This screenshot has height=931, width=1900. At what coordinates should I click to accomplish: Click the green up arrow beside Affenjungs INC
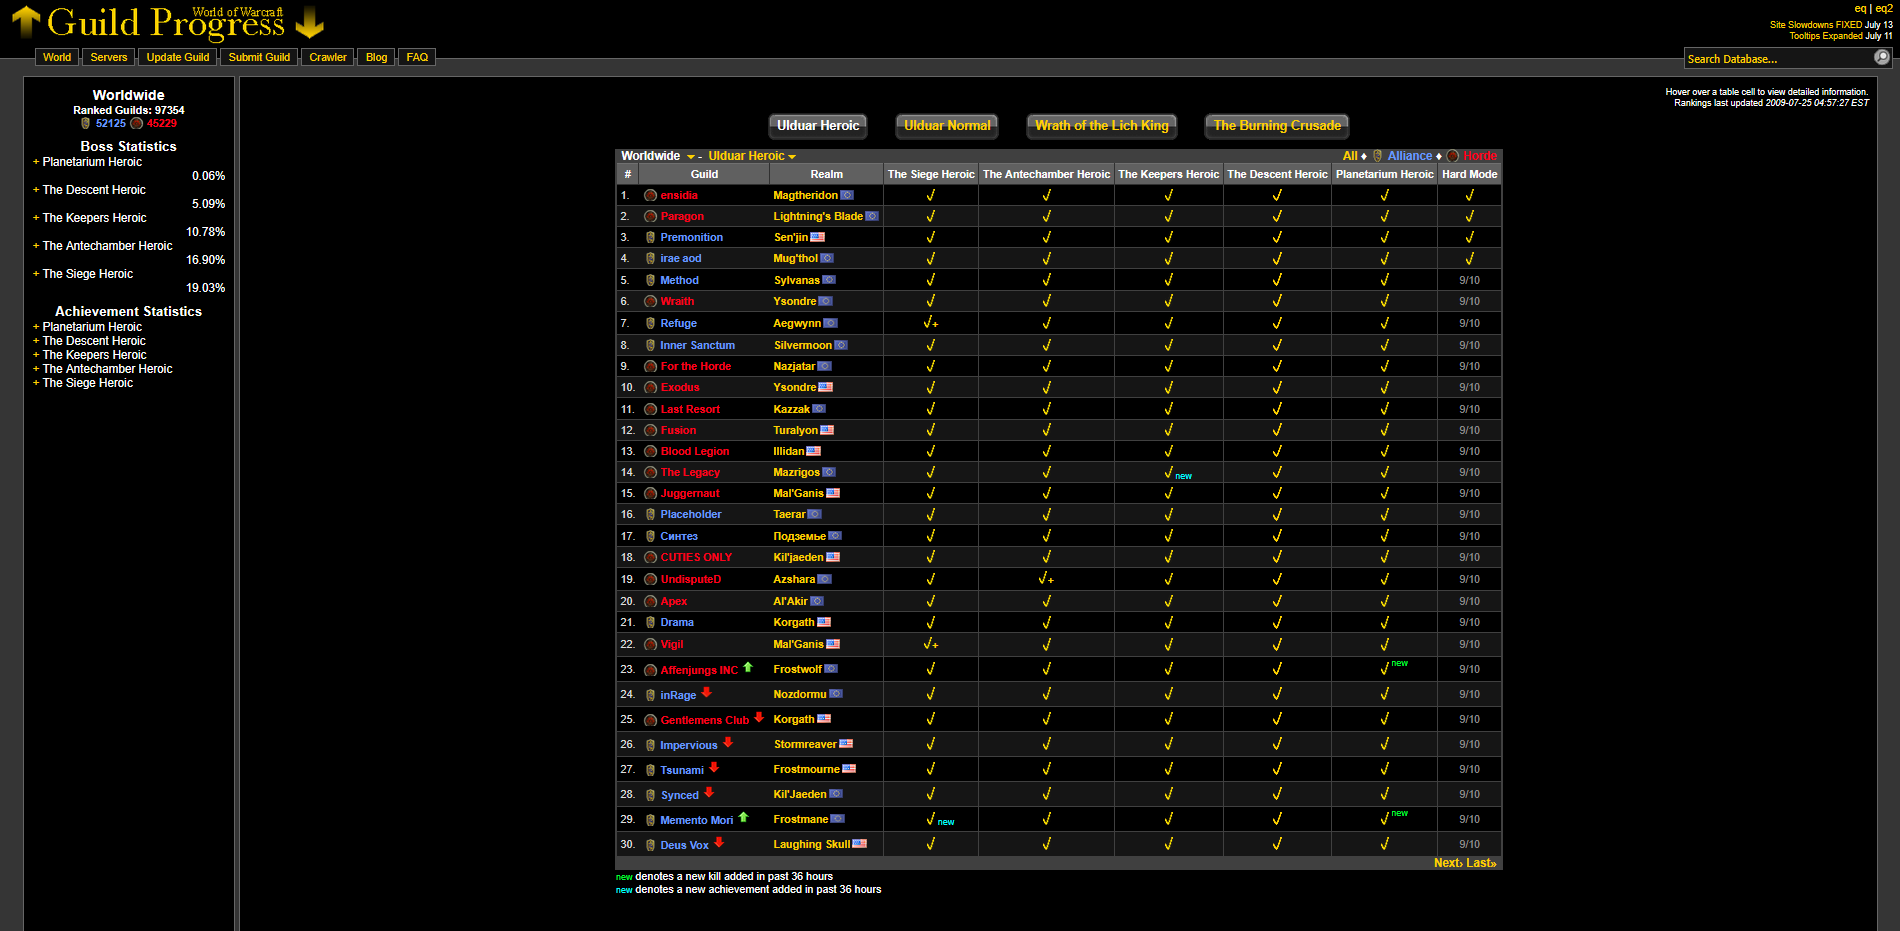(747, 667)
